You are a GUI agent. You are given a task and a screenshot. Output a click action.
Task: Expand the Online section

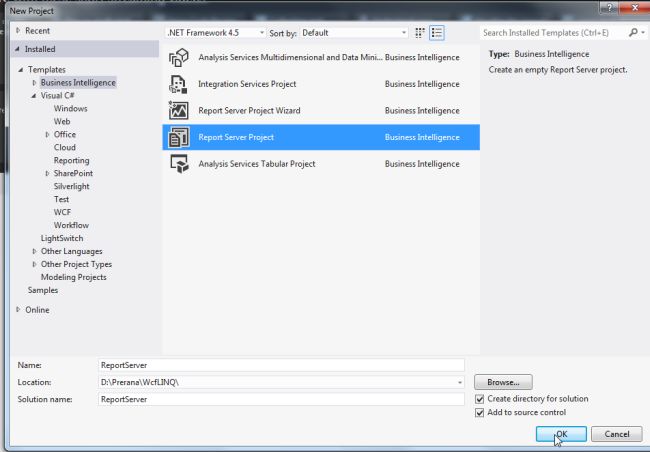18,309
